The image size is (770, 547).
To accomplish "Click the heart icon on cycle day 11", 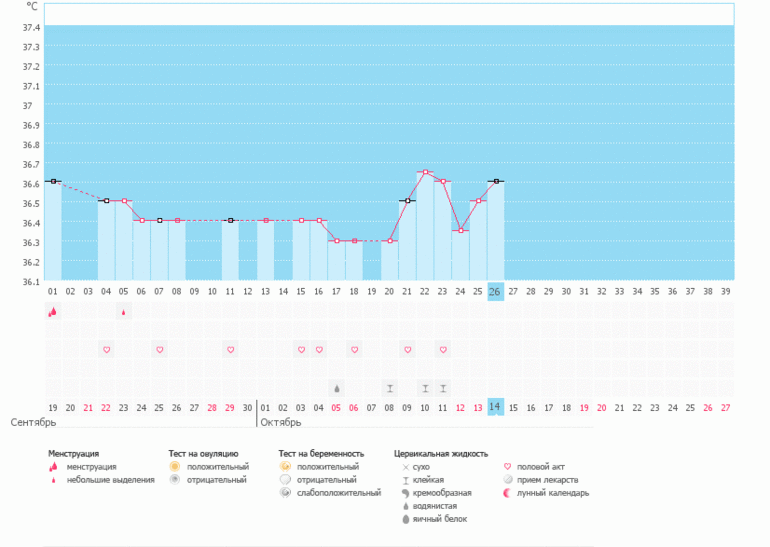I will 230,349.
